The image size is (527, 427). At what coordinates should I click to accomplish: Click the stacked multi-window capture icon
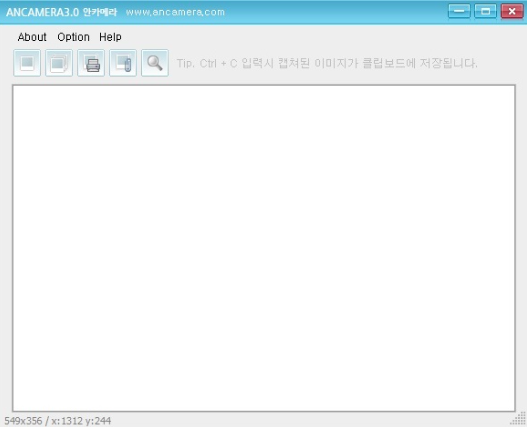[x=59, y=63]
